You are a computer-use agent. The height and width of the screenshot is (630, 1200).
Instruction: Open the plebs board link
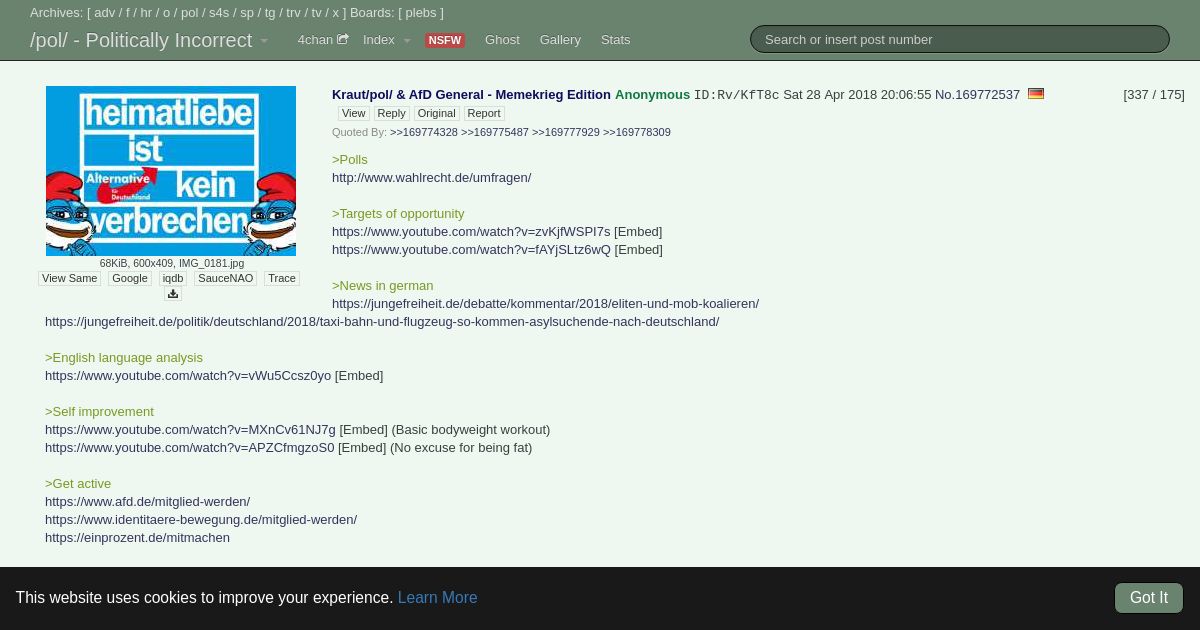click(421, 13)
